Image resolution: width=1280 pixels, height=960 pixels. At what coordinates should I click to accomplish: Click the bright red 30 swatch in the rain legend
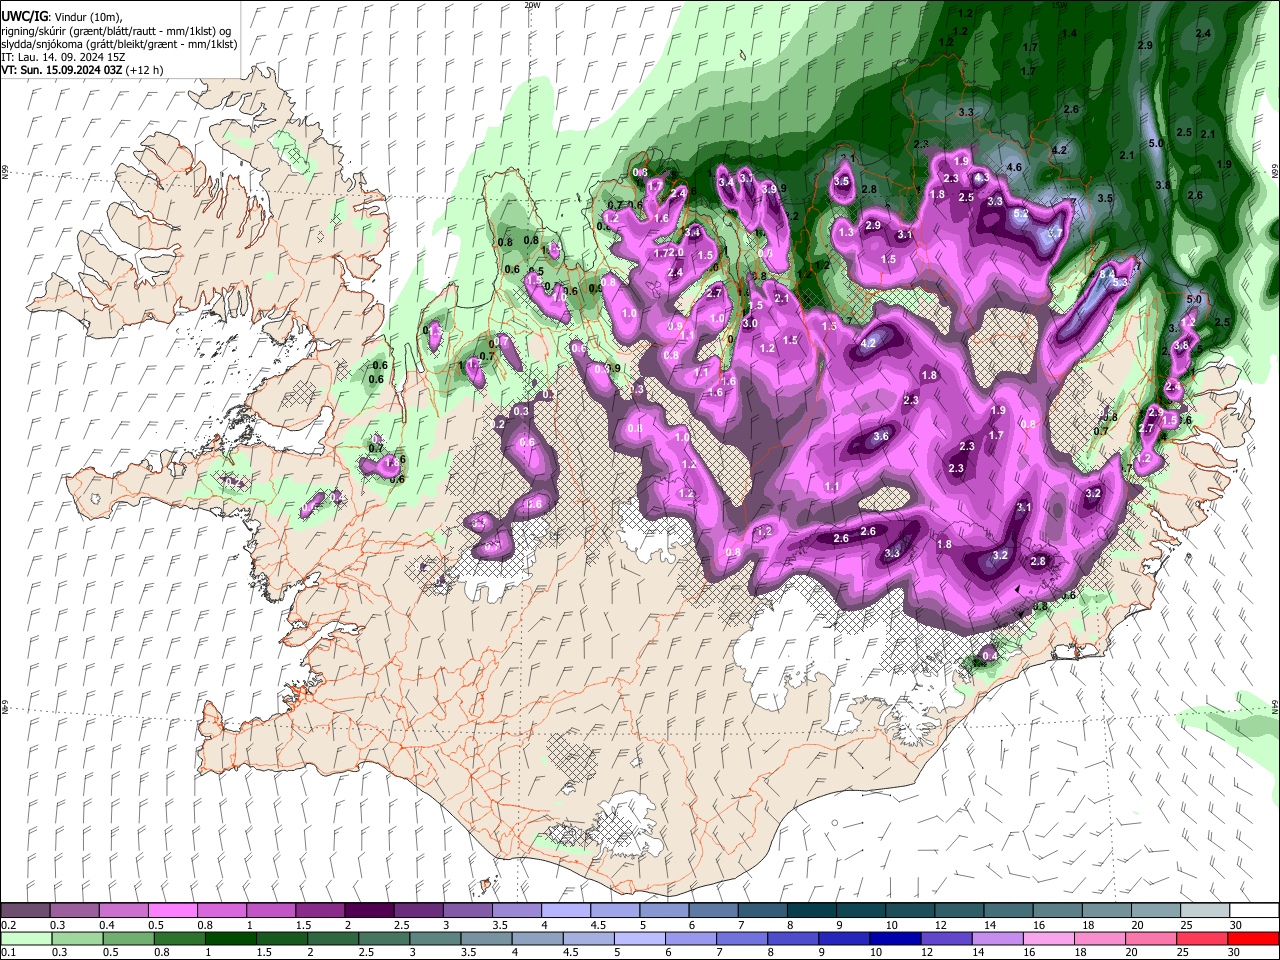tap(1253, 938)
